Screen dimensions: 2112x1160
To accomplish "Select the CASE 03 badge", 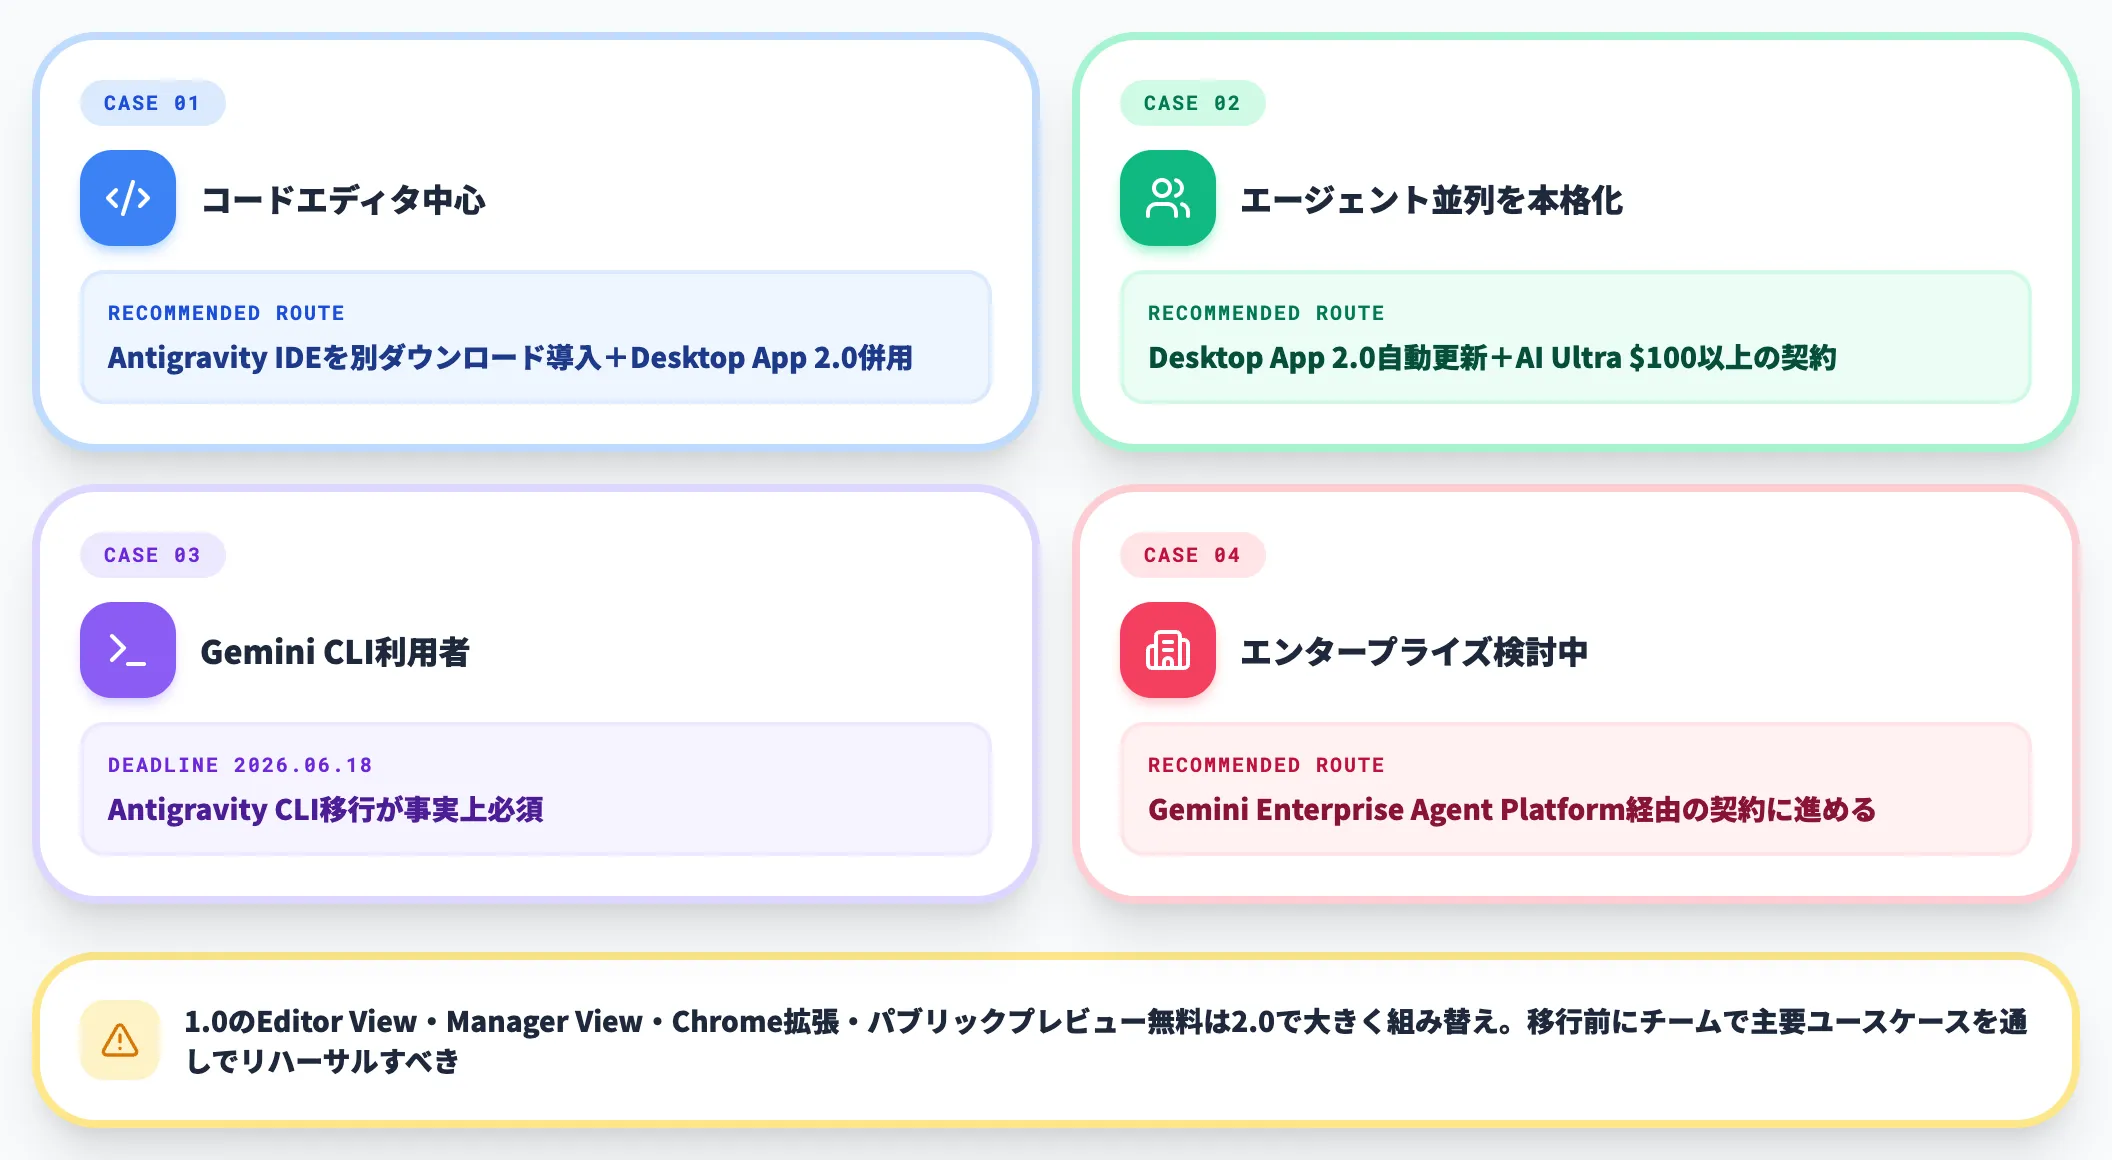I will pyautogui.click(x=152, y=555).
